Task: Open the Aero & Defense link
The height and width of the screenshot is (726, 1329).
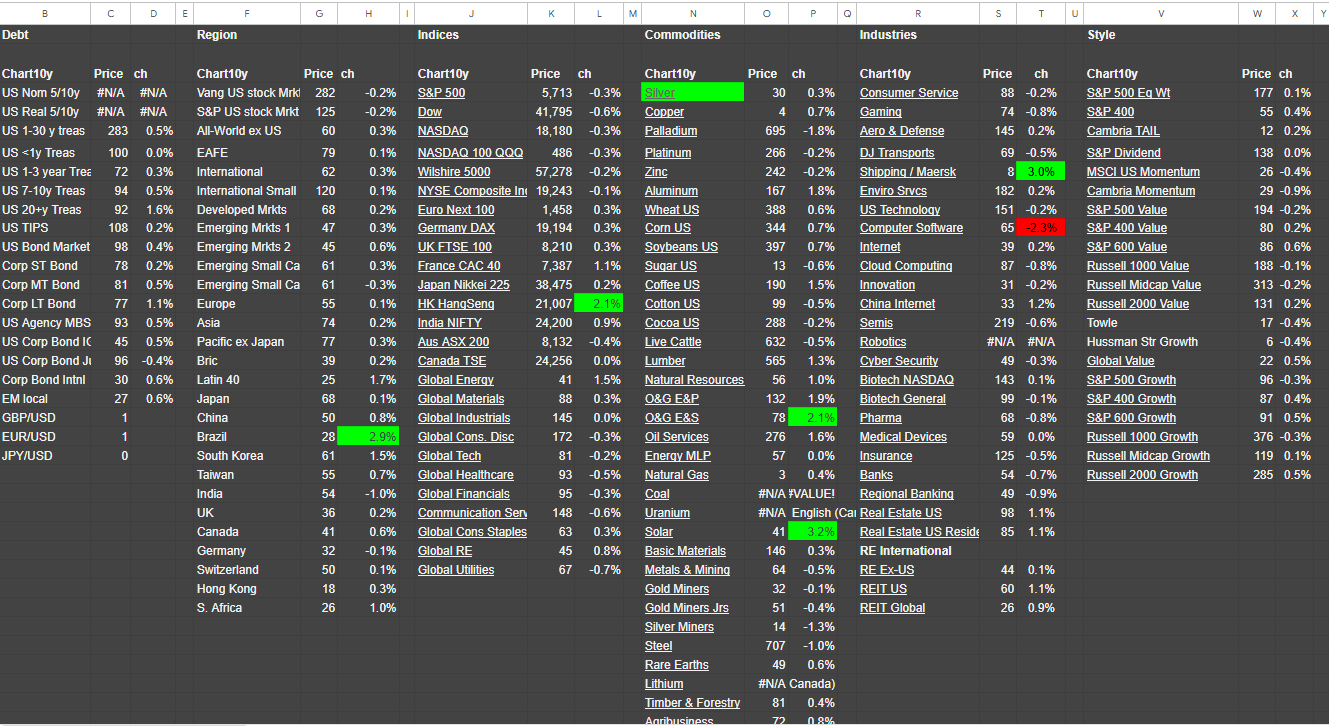Action: click(x=902, y=131)
